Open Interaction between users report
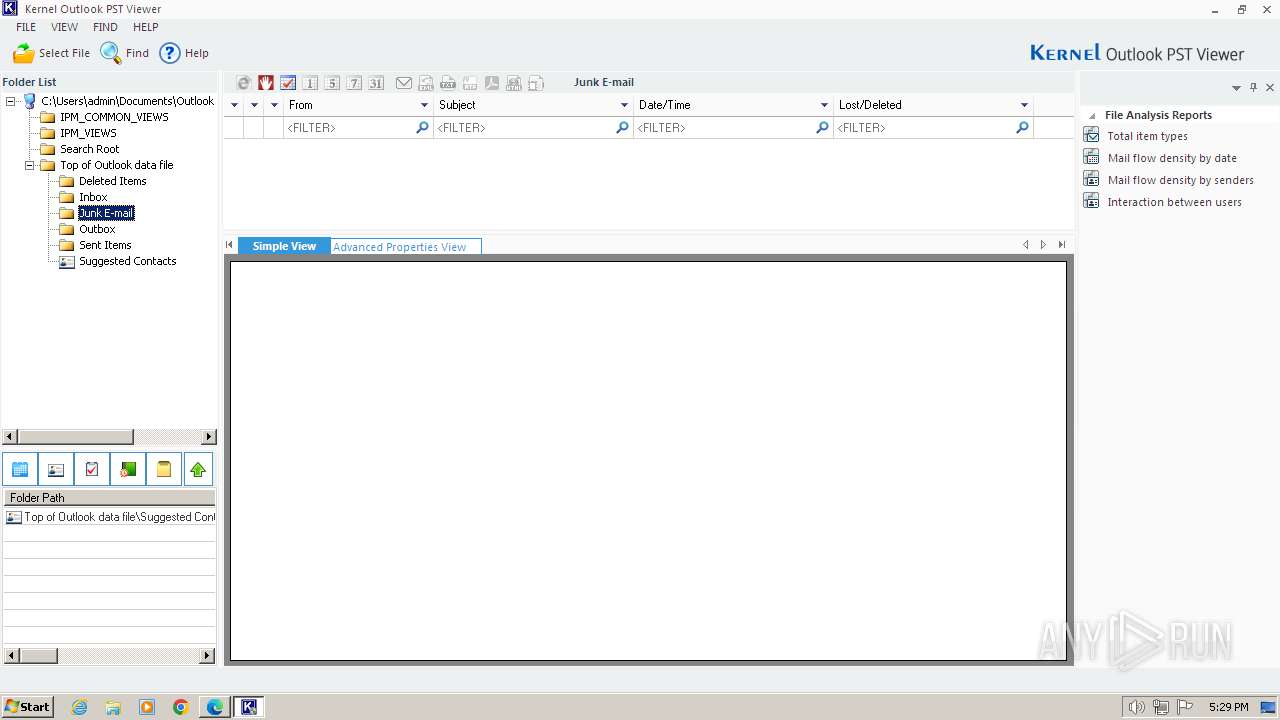Viewport: 1280px width, 720px height. tap(1174, 202)
